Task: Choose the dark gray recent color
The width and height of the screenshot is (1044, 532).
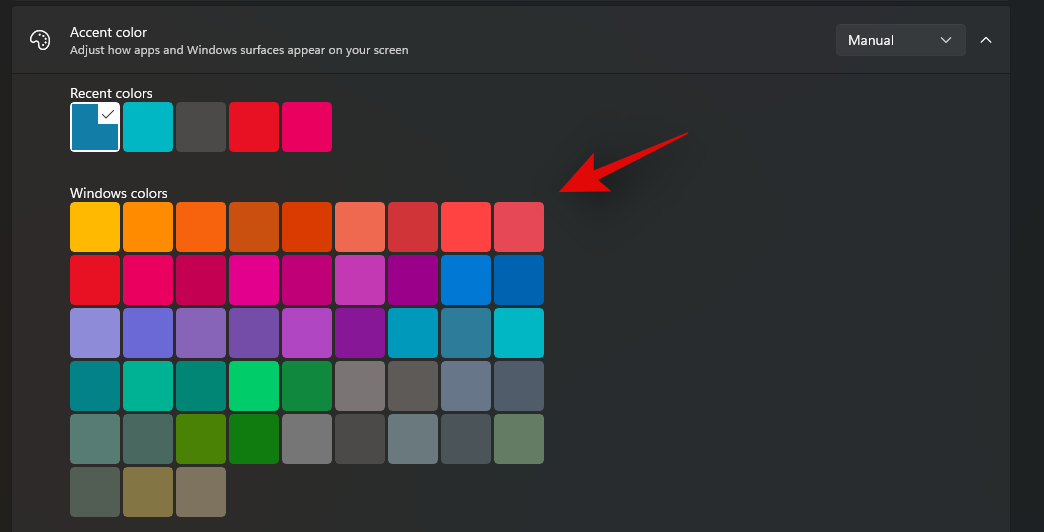Action: click(x=201, y=127)
